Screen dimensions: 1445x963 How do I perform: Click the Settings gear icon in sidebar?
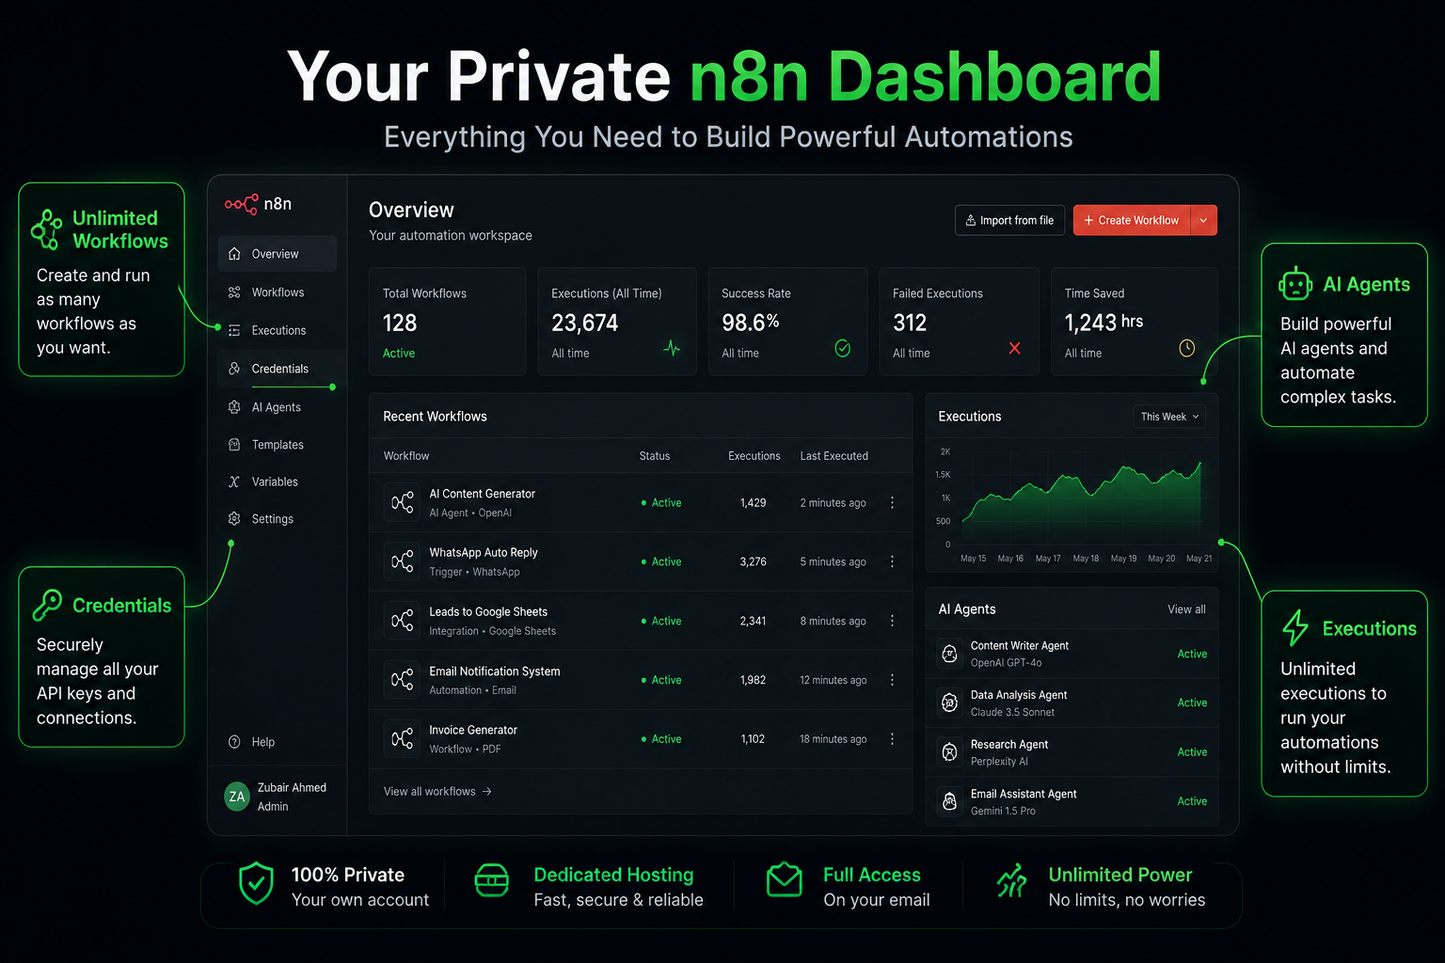tap(234, 519)
